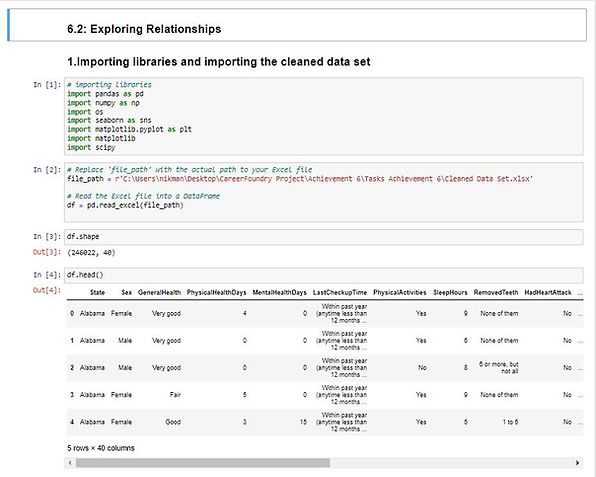Click the 'In [2]:' prompt label
Screen dimensions: 596x477
(47, 170)
